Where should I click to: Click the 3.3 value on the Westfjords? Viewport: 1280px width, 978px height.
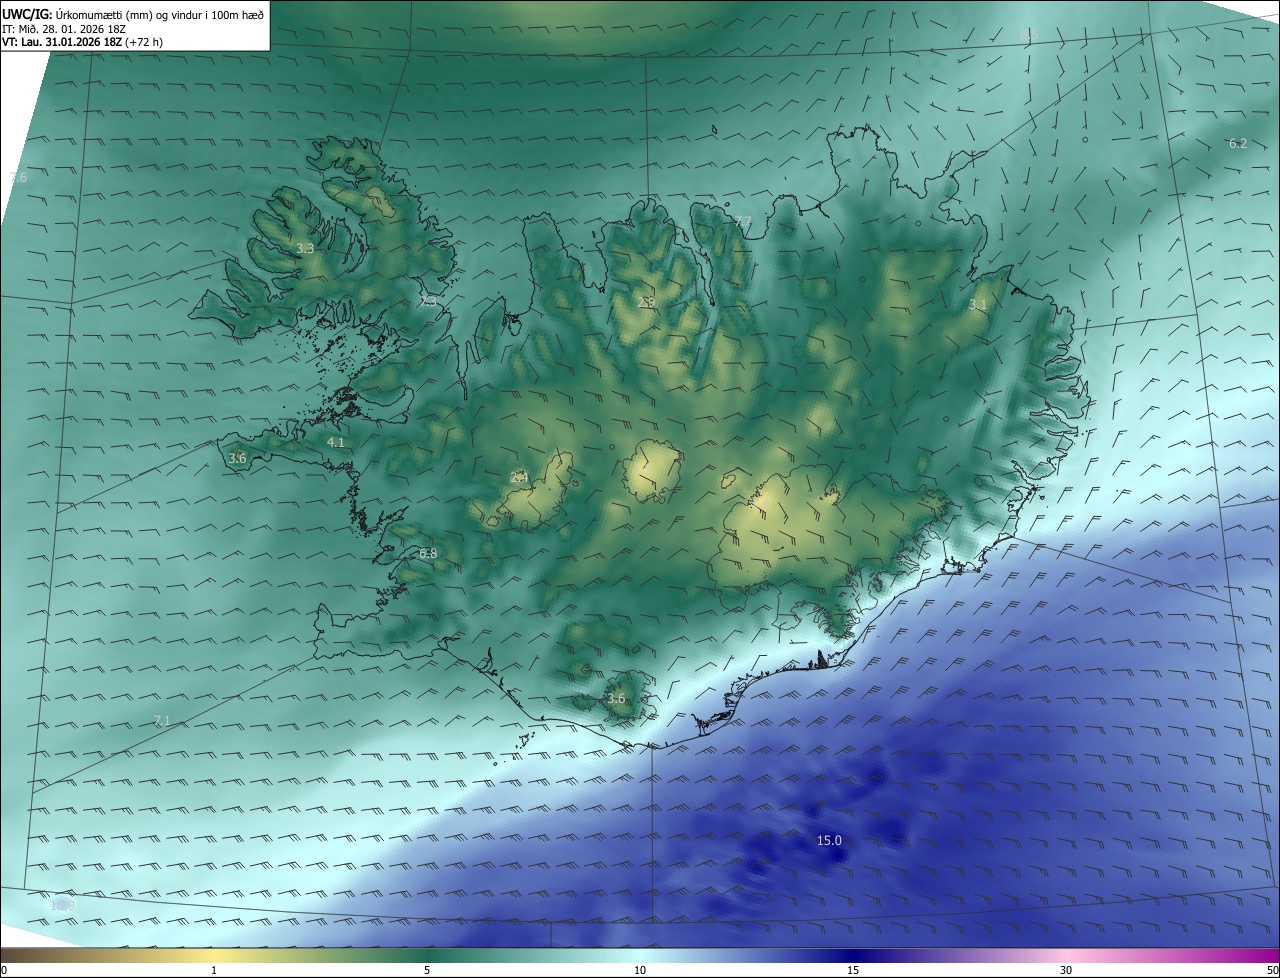[x=305, y=248]
